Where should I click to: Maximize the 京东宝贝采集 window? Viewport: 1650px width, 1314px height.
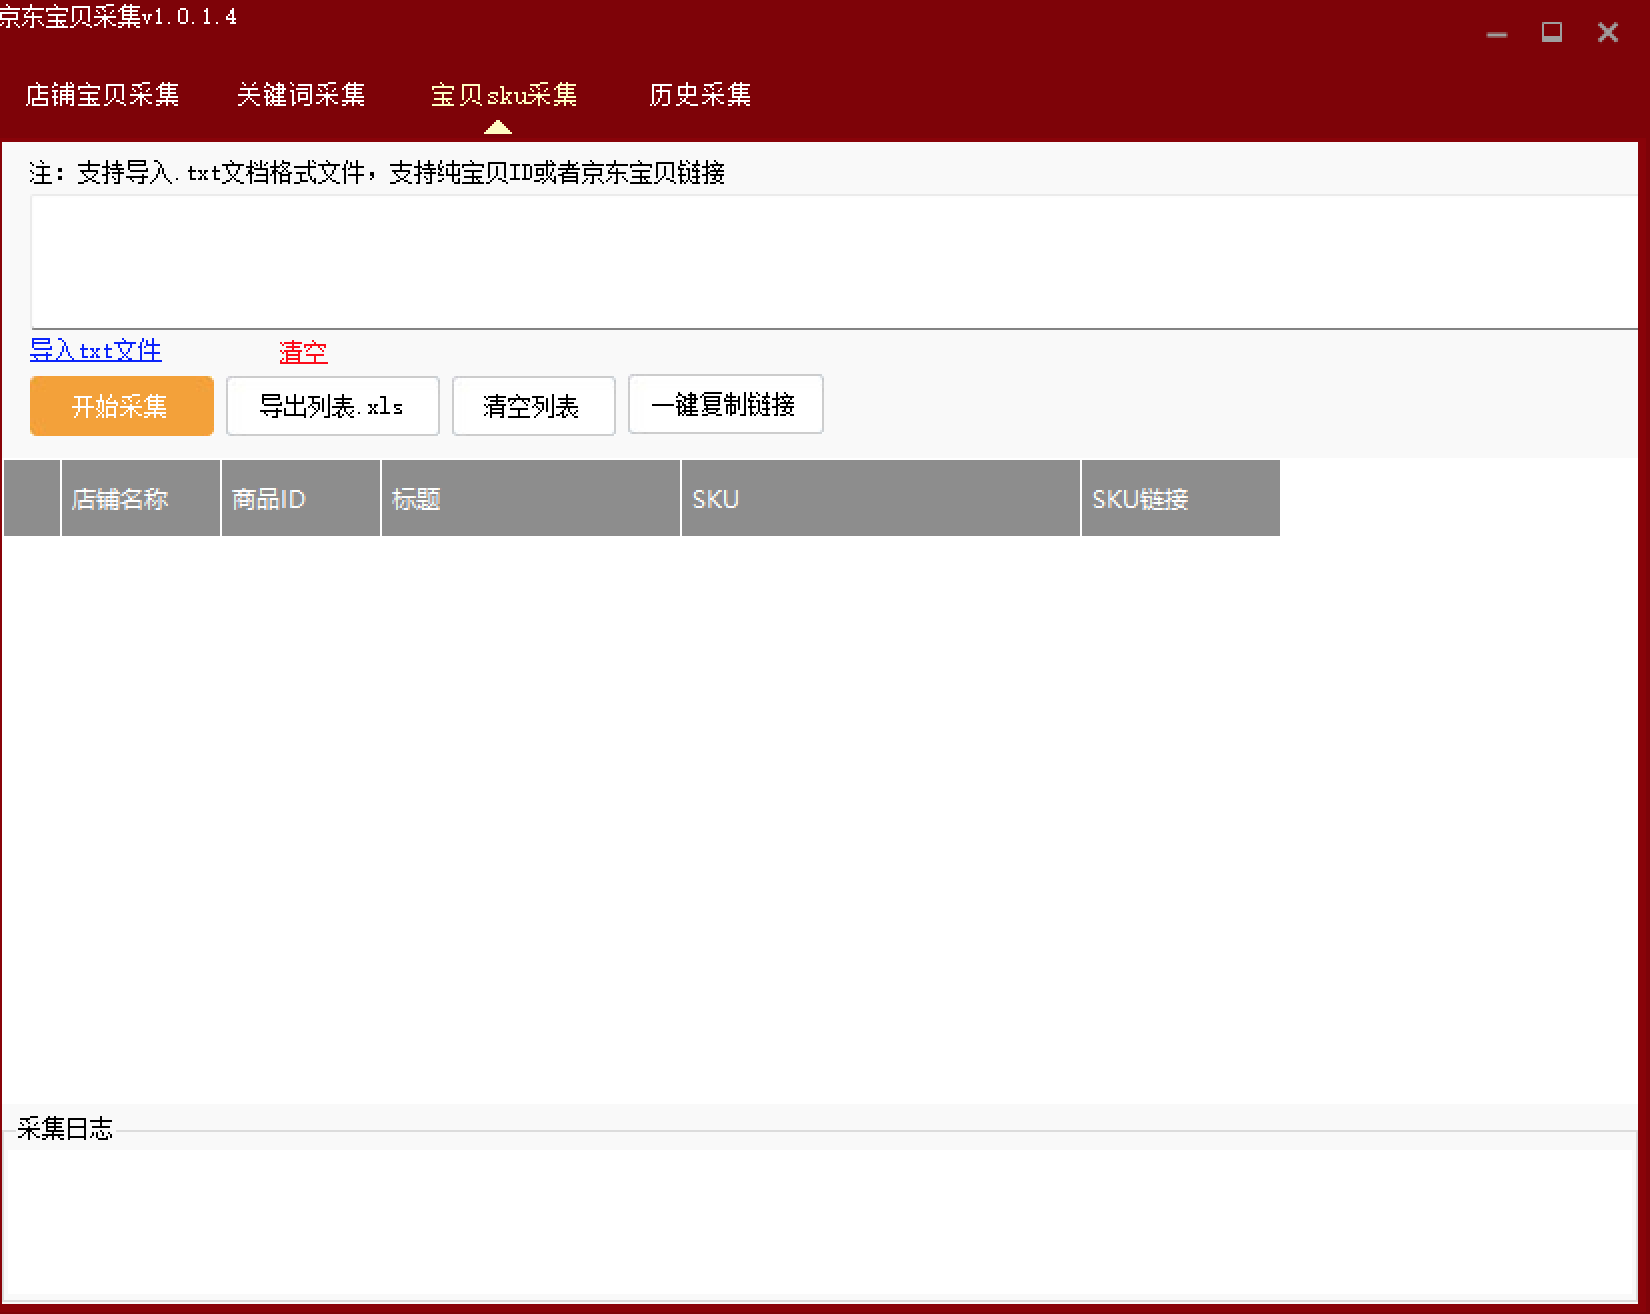pyautogui.click(x=1552, y=33)
